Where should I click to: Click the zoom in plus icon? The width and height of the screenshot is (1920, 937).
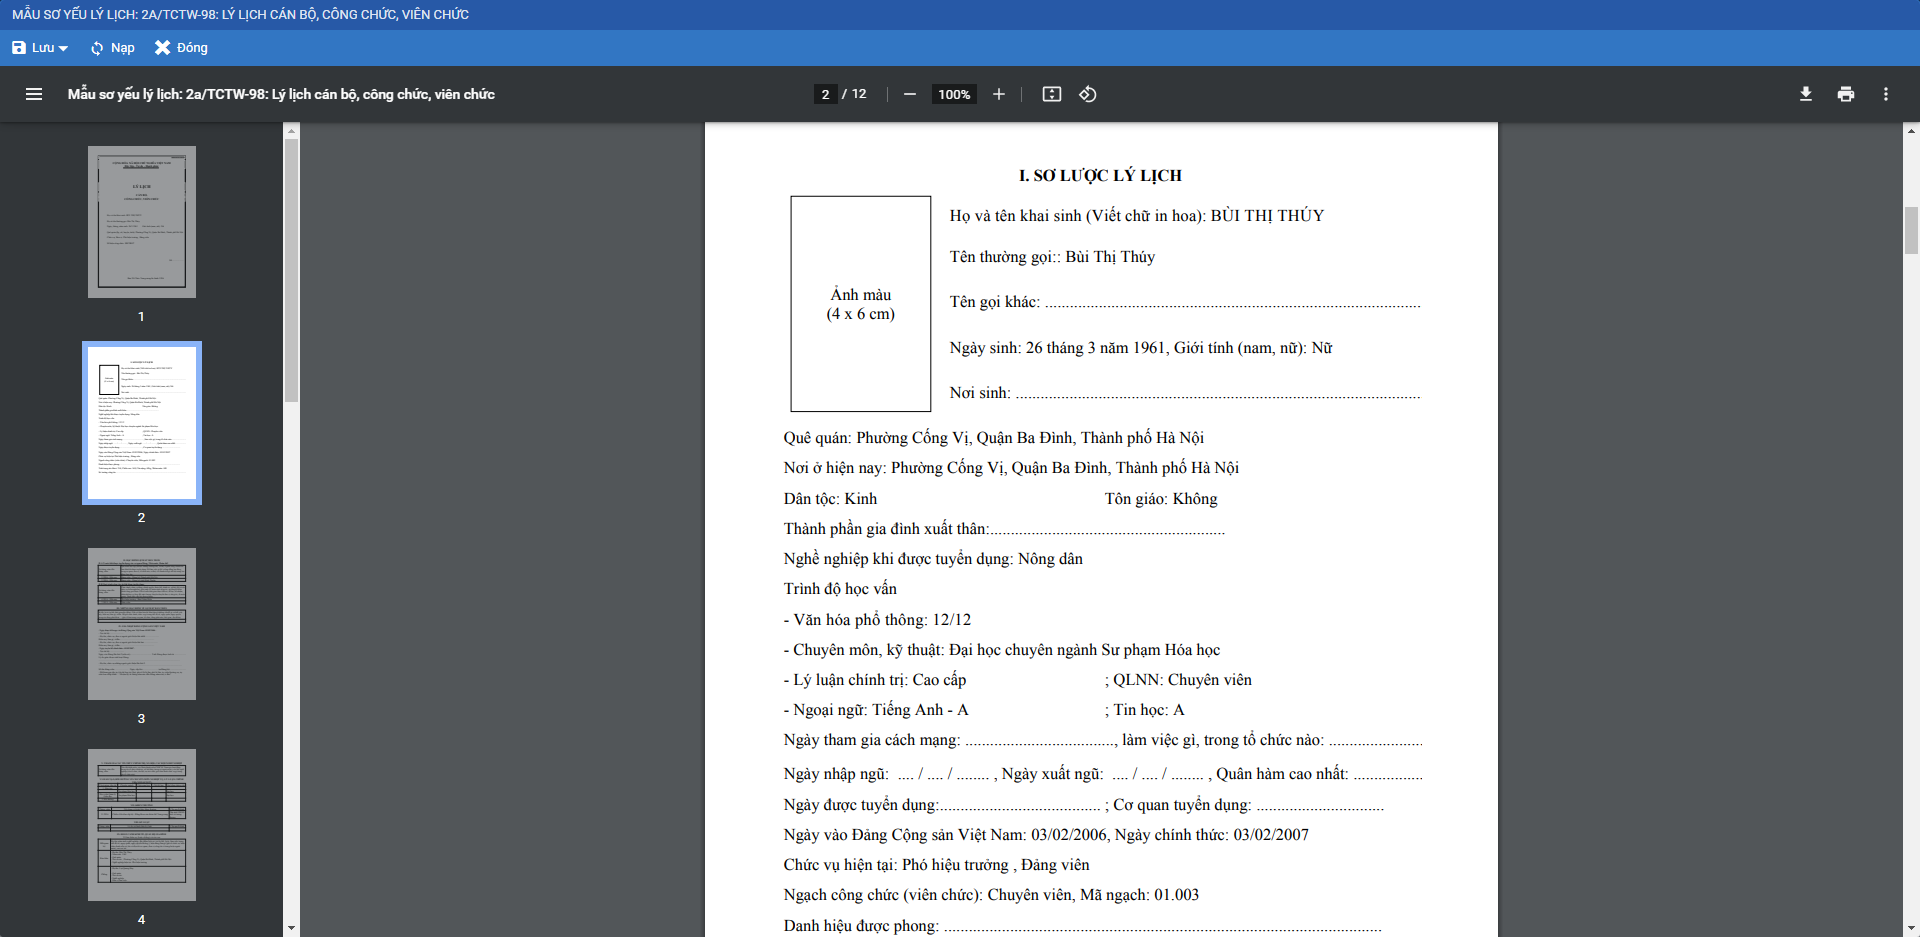(998, 94)
